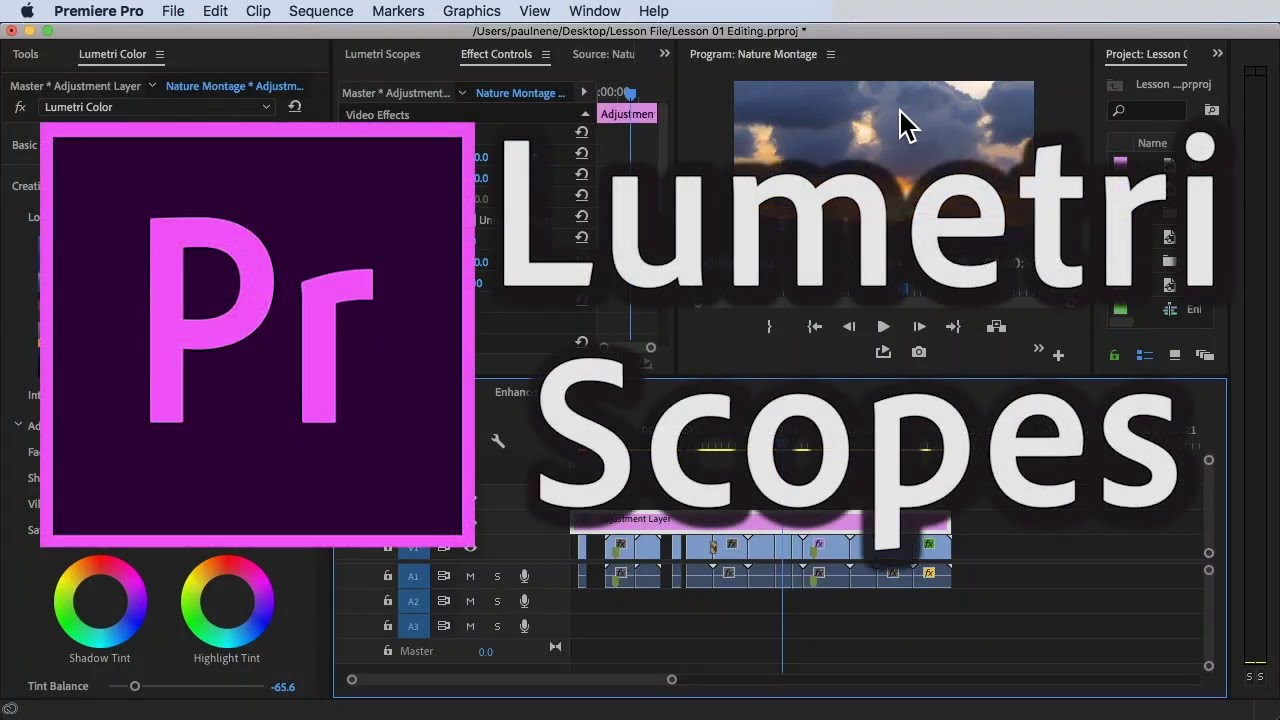This screenshot has width=1280, height=720.
Task: Click Mark Out in the Program monitor
Action: (x=769, y=327)
